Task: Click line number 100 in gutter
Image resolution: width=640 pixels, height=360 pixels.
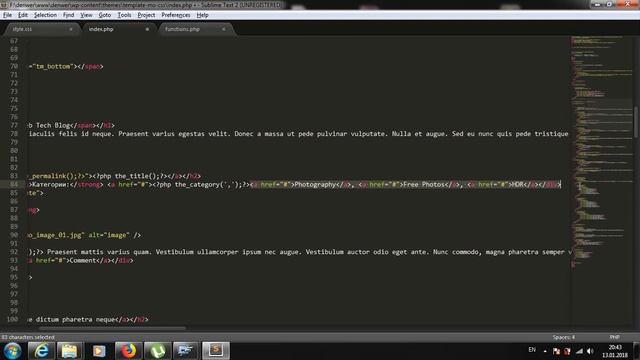Action: (13, 319)
